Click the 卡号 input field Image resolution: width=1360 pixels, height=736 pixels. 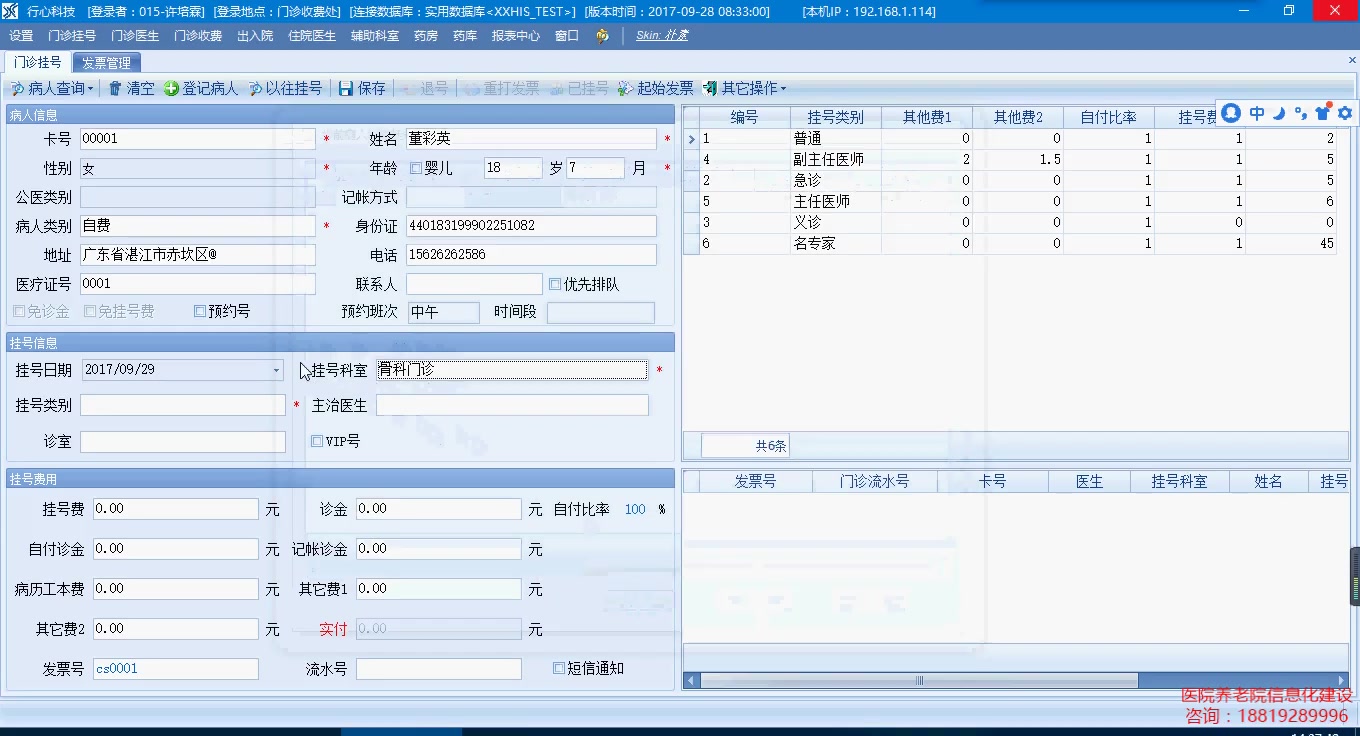(x=198, y=139)
